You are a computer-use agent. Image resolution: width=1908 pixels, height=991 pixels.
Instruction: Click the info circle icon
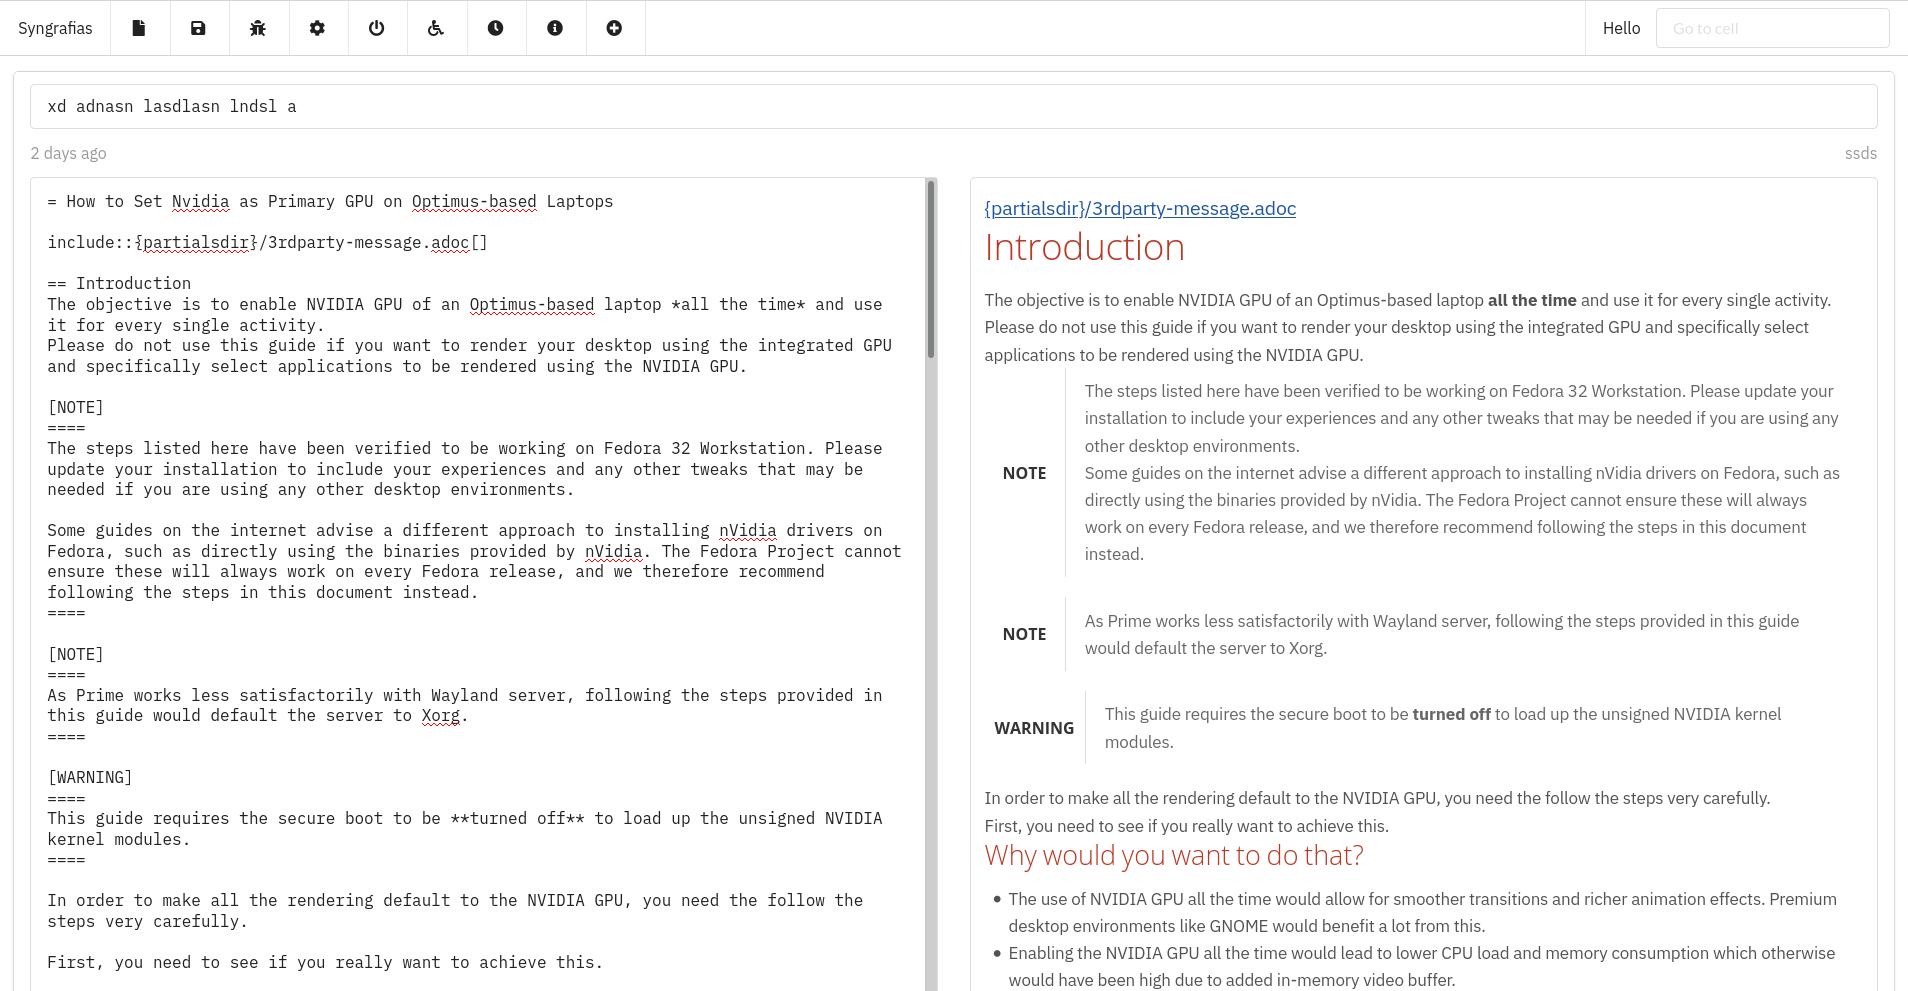coord(555,28)
